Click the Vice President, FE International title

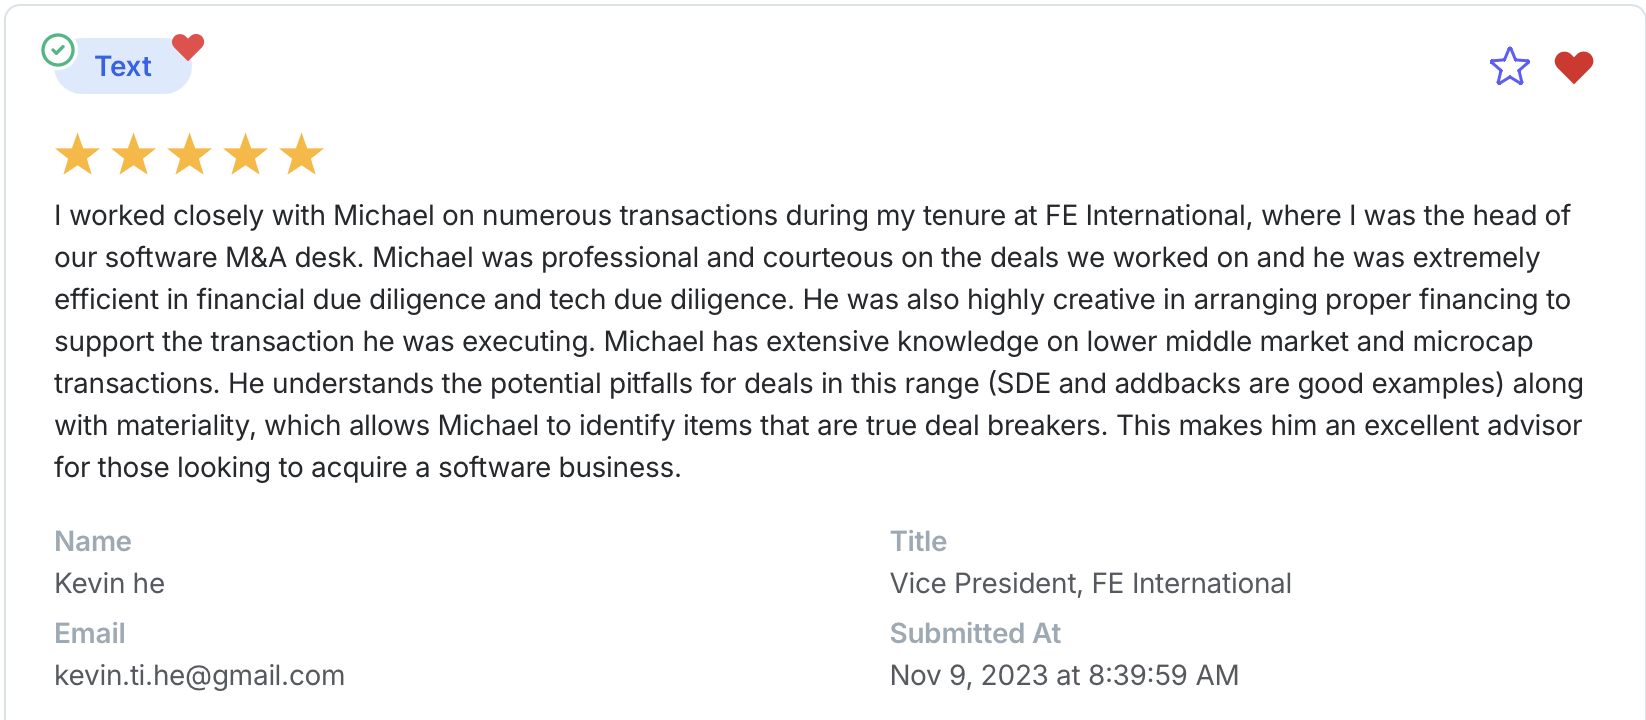[1090, 584]
